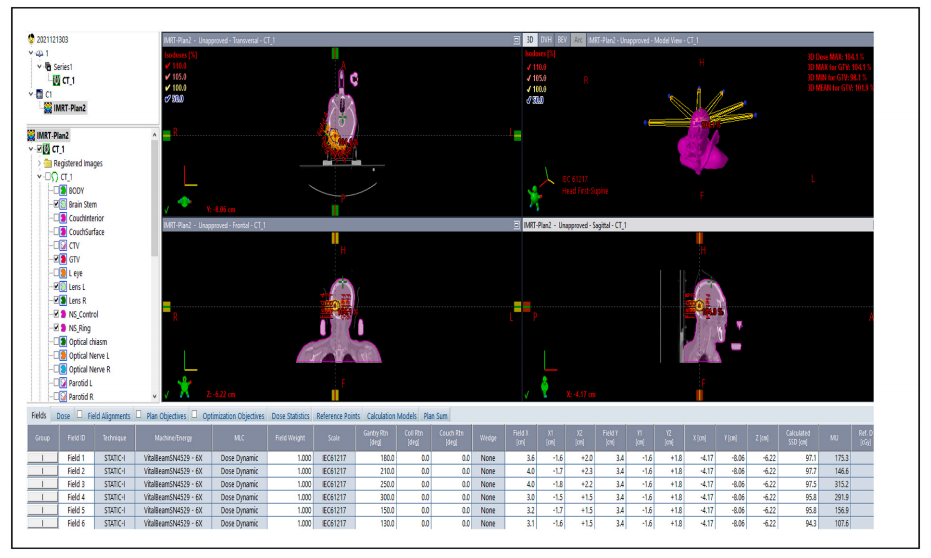Viewport: 931px width, 558px height.
Task: Collapse the C1 course node
Action: click(30, 94)
